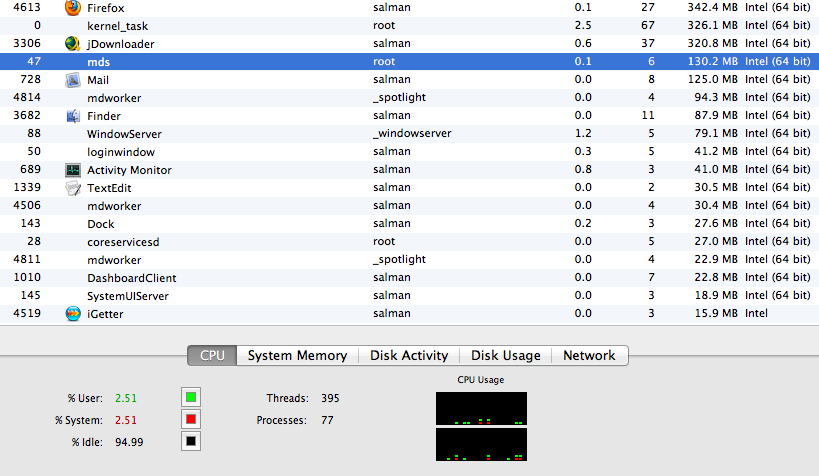This screenshot has width=819, height=476.
Task: Select the Finder process name
Action: [x=103, y=116]
